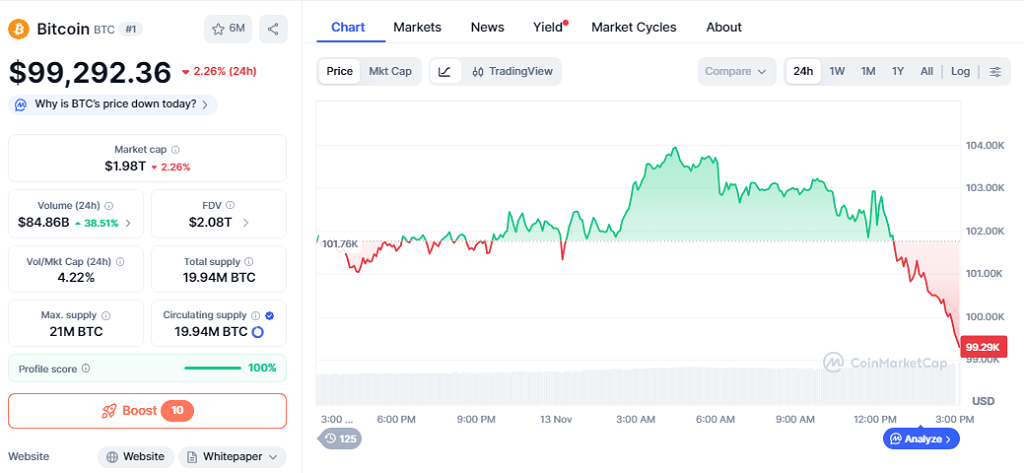Click the 99.29K current price label

(984, 348)
